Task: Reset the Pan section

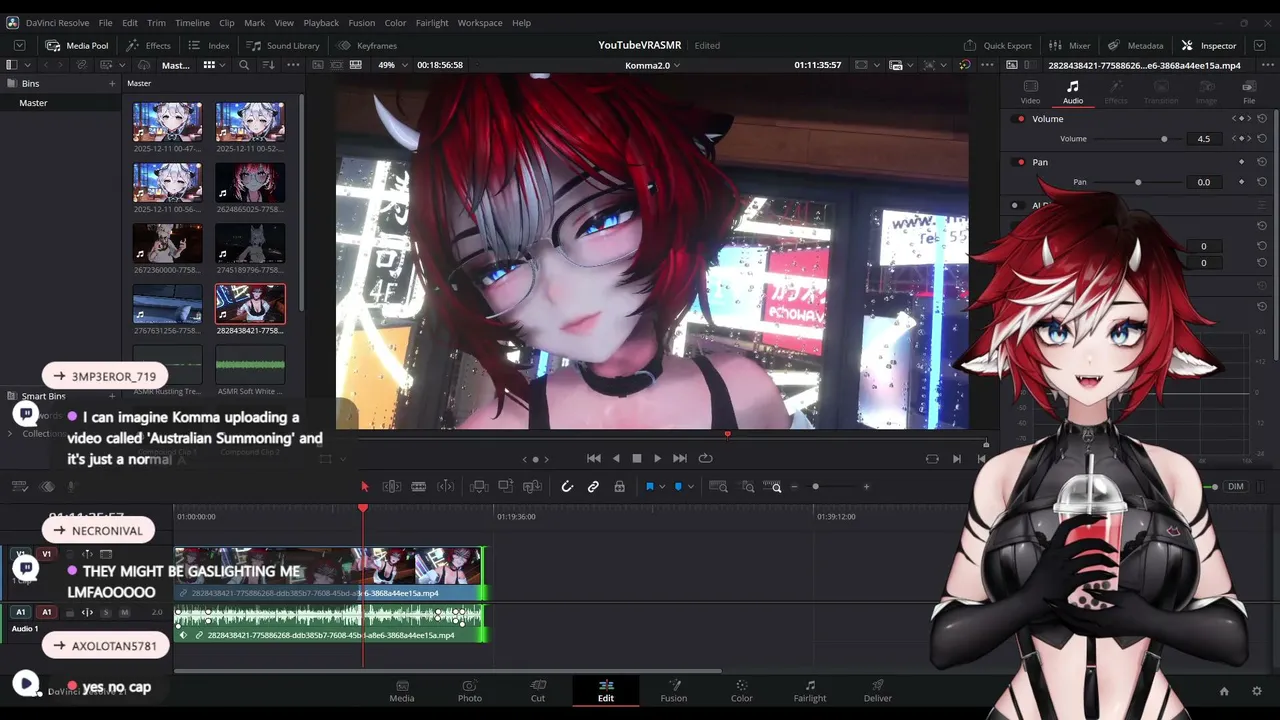Action: tap(1262, 162)
